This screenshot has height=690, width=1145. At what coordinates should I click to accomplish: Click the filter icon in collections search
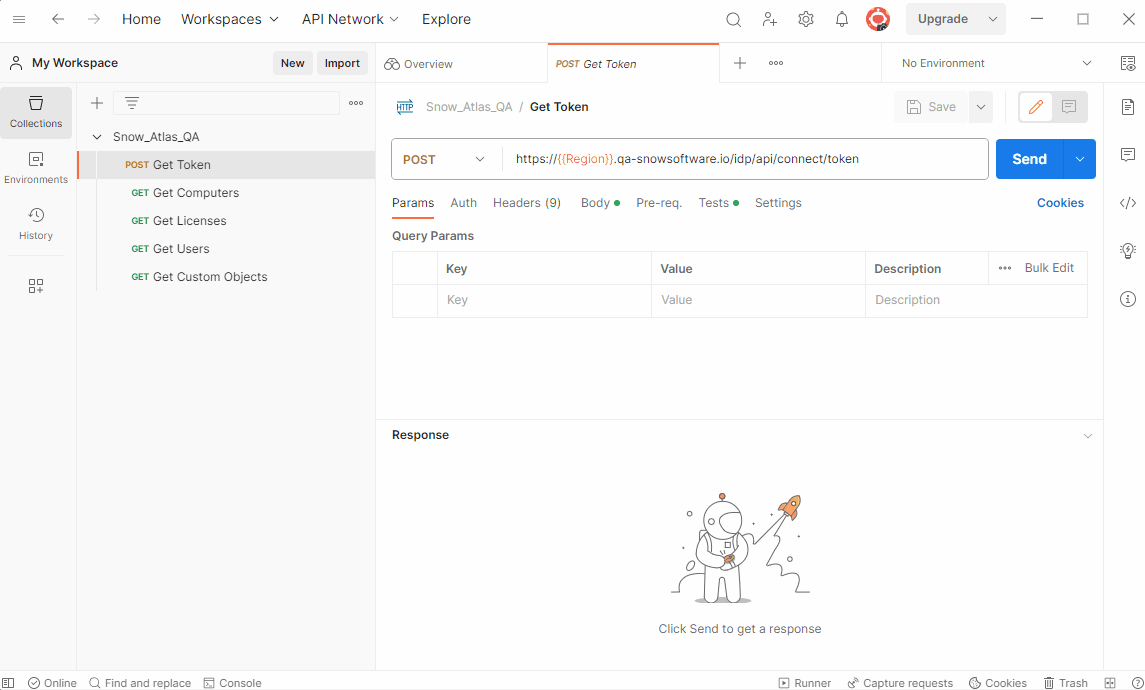131,103
